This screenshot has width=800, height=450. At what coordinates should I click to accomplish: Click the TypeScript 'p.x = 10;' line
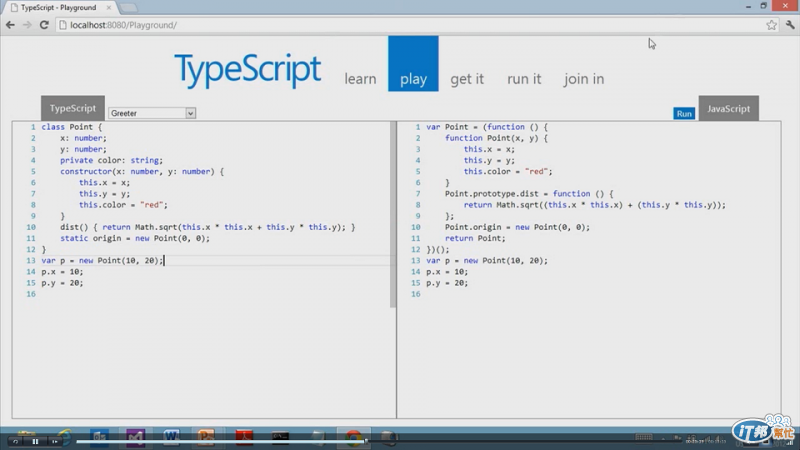[x=62, y=272]
